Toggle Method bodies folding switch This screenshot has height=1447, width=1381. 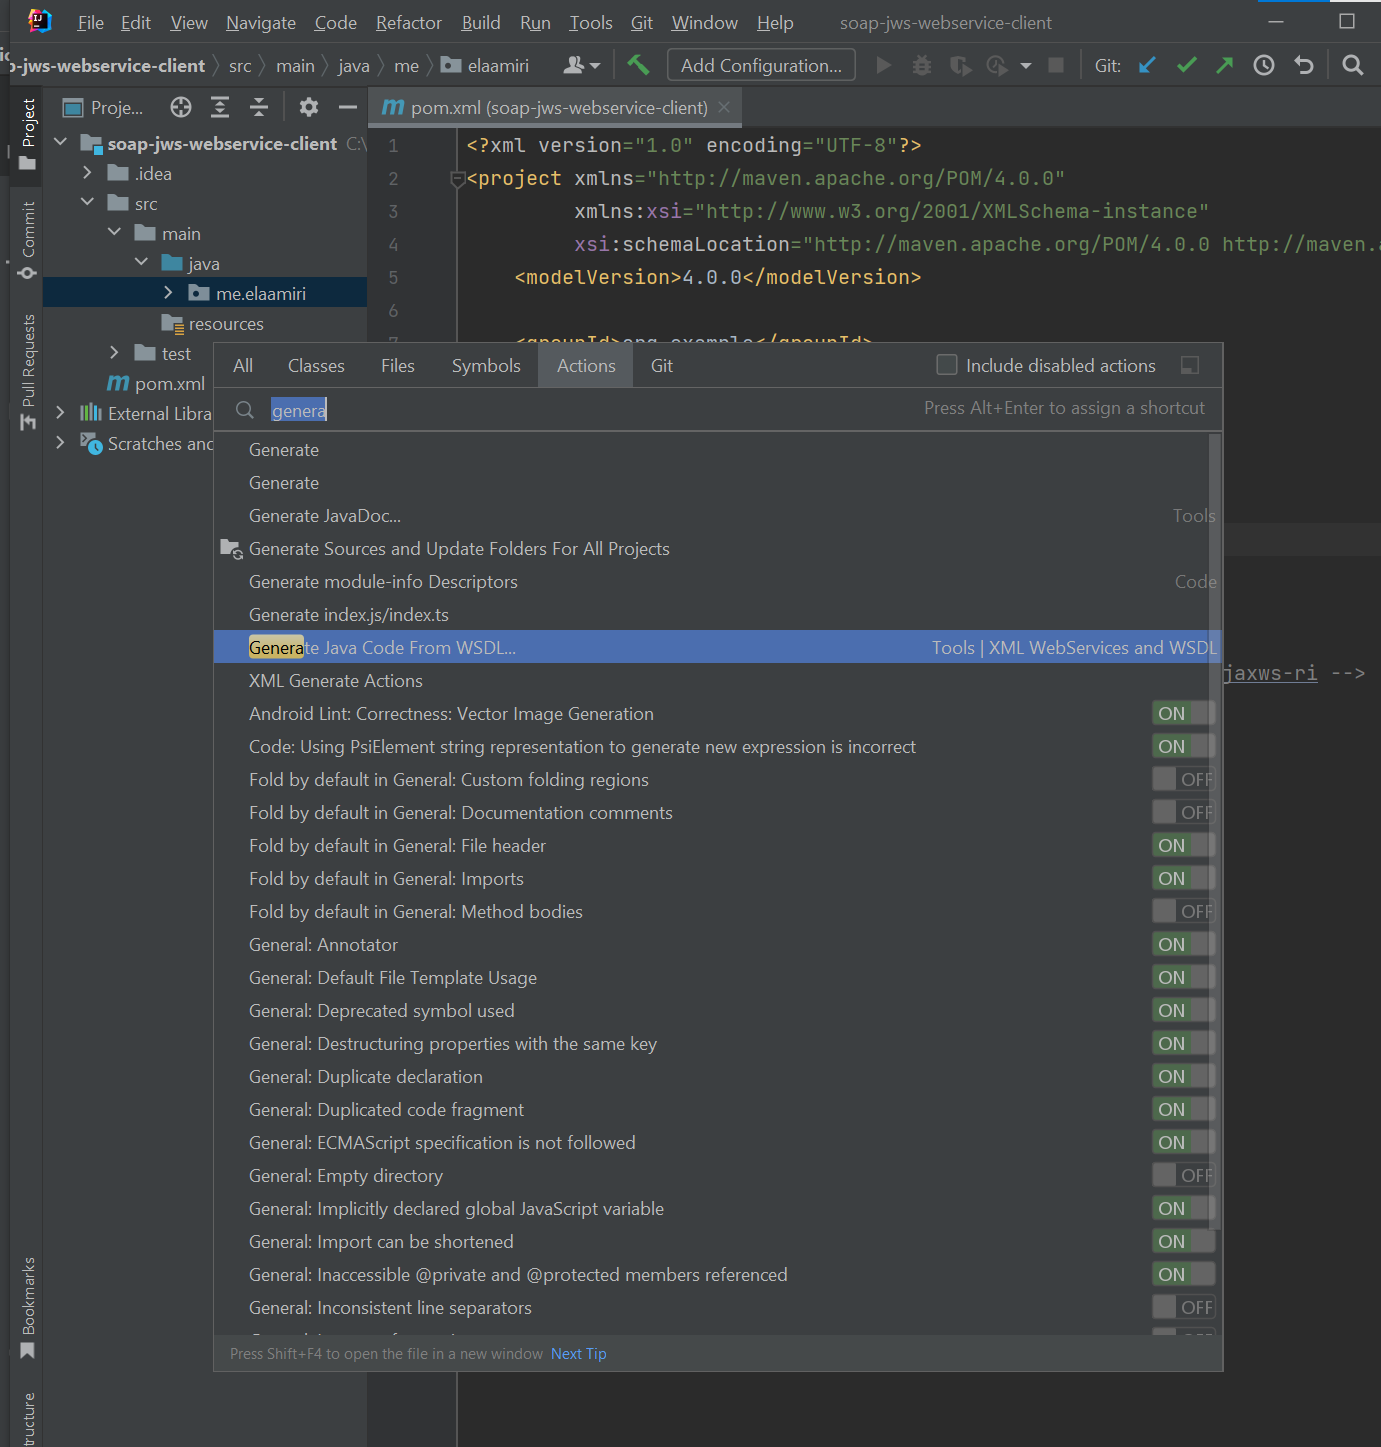(1183, 911)
